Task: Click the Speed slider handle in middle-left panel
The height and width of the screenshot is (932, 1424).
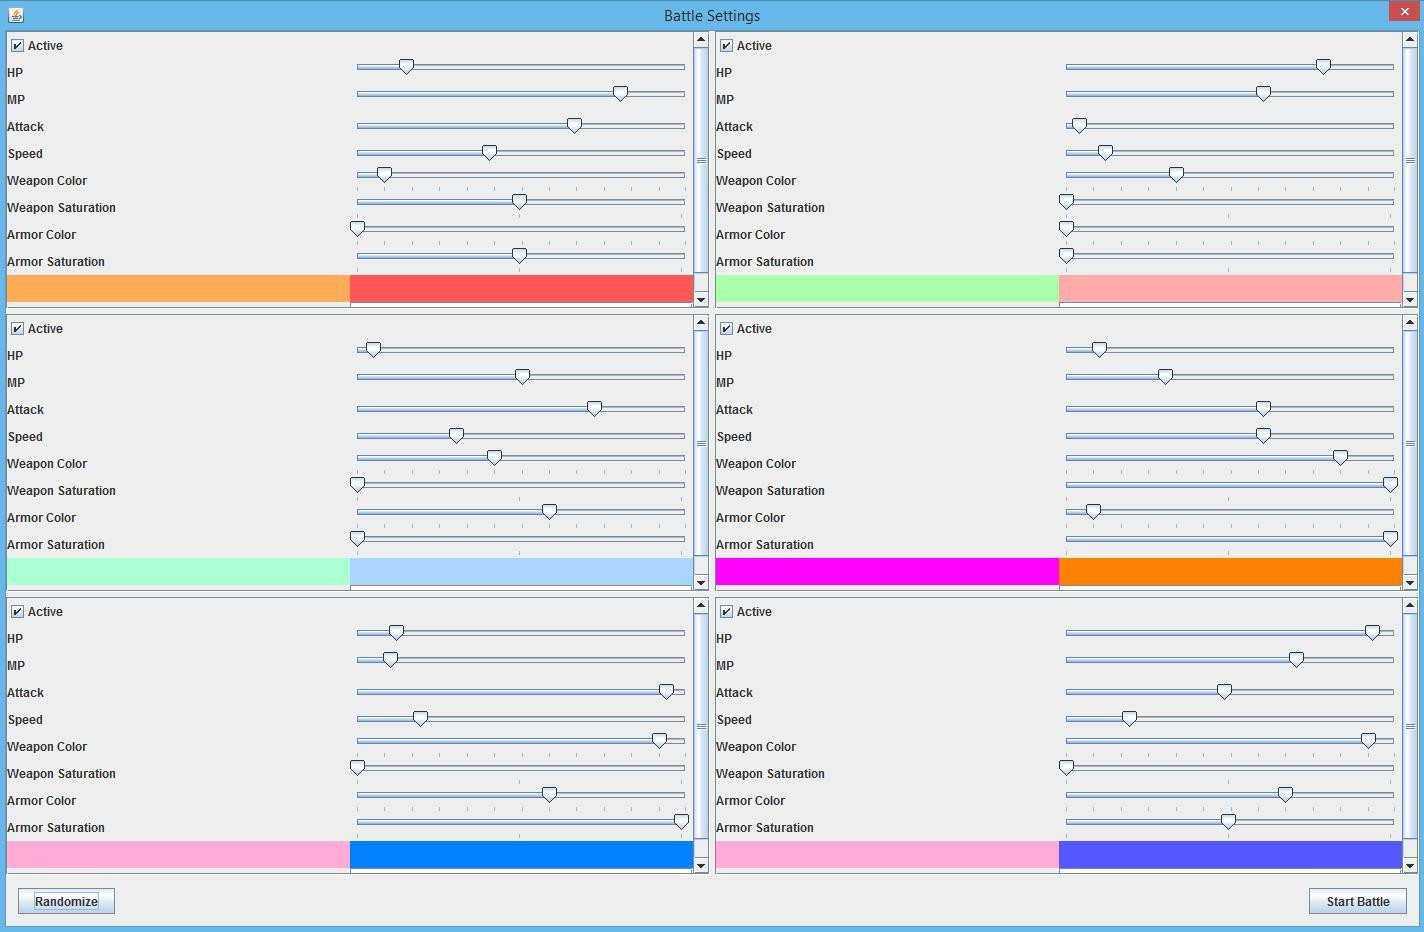Action: pyautogui.click(x=456, y=436)
